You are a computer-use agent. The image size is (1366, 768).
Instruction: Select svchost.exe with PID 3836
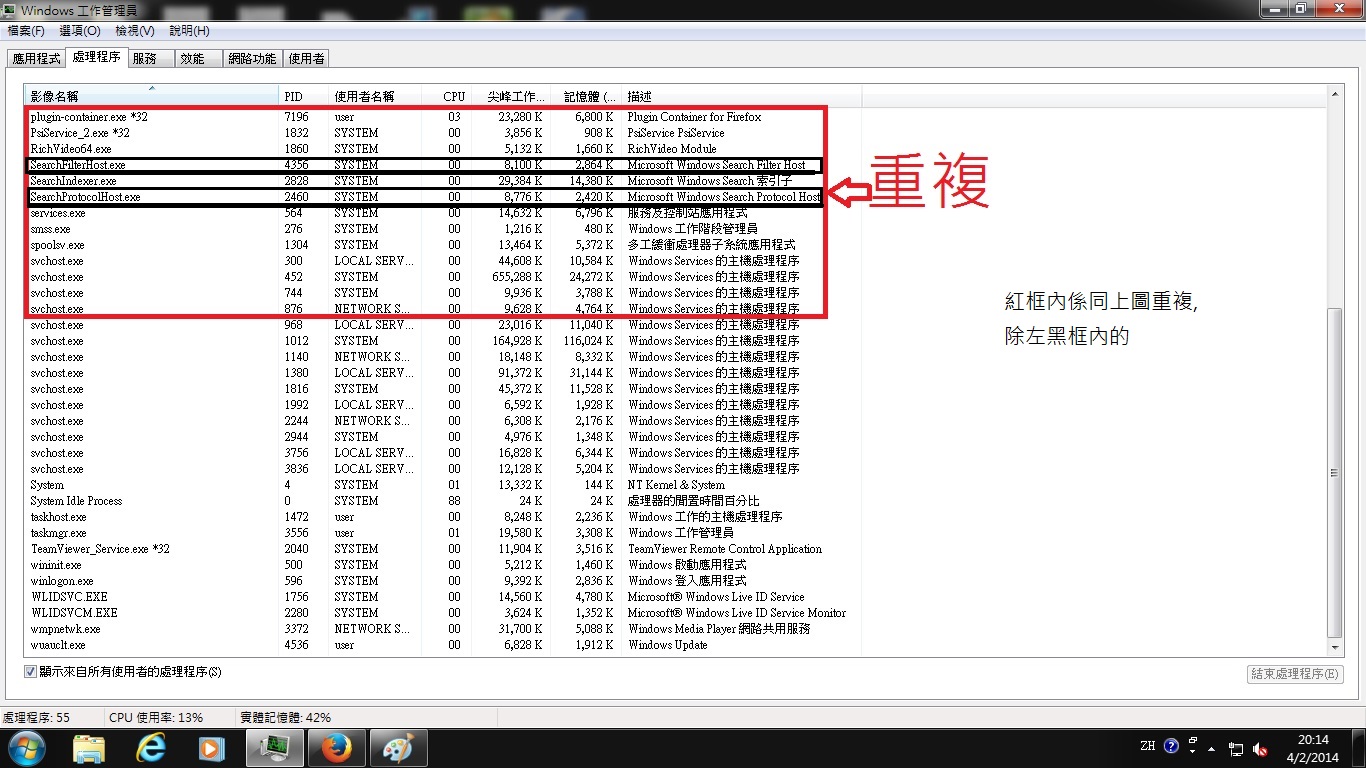(443, 469)
